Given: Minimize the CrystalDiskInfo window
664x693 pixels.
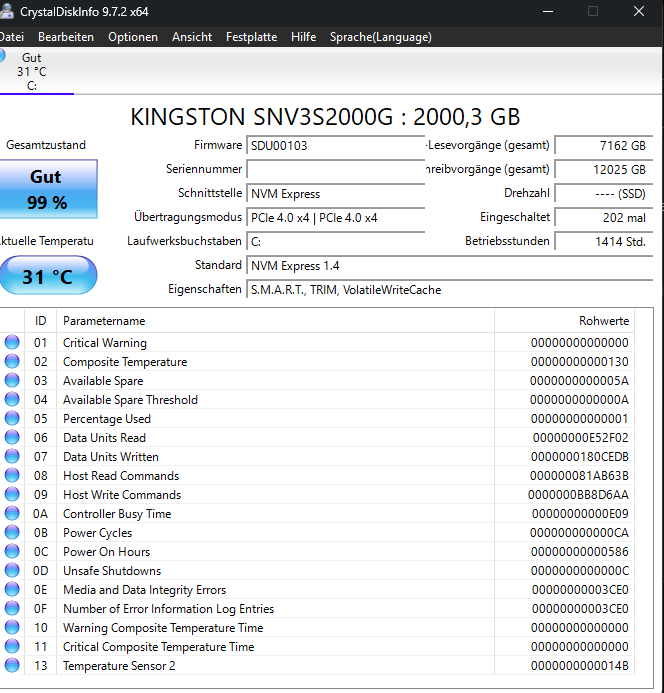Looking at the screenshot, I should (x=548, y=11).
